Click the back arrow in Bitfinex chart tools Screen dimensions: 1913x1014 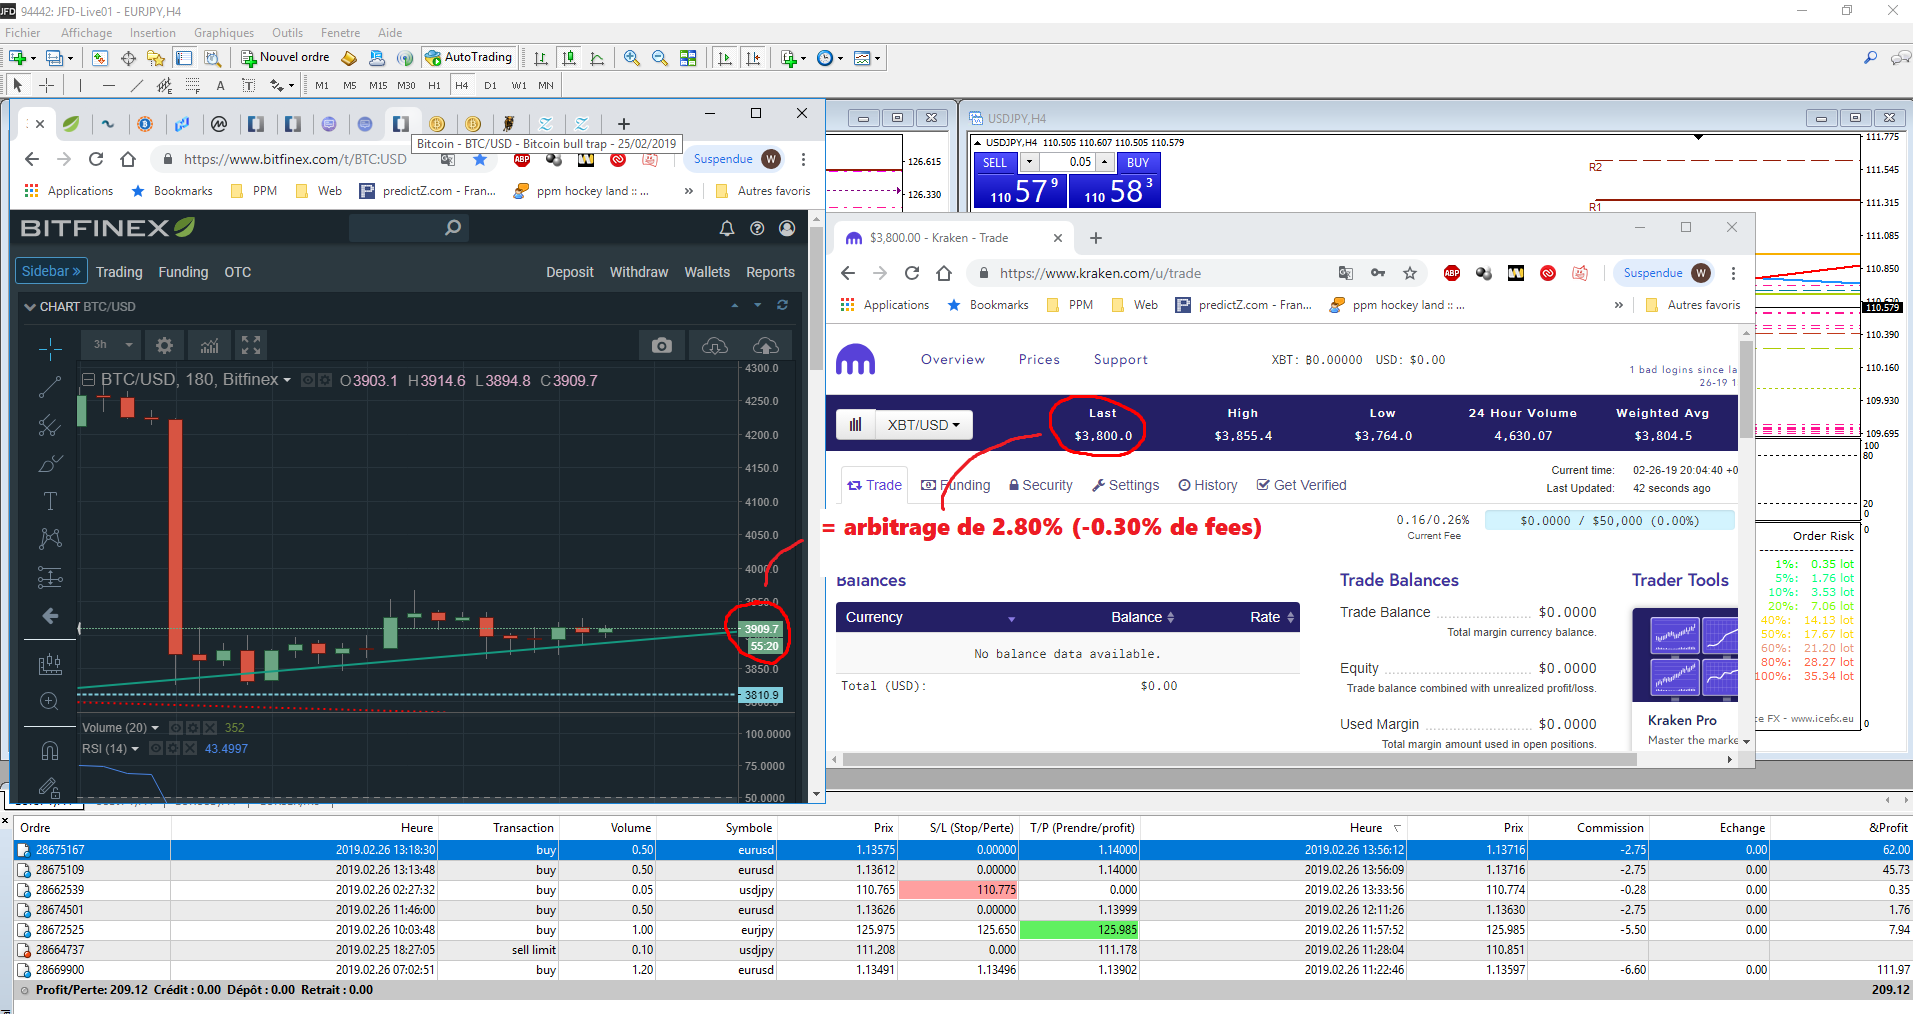pos(50,616)
